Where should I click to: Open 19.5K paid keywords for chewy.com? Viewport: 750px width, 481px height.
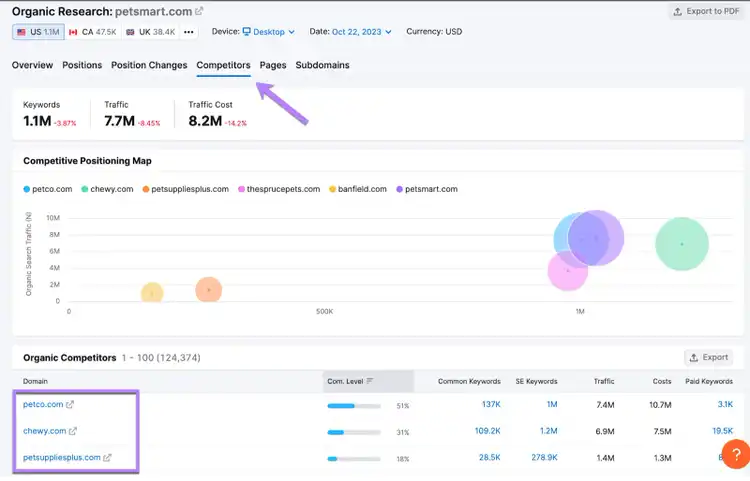(x=722, y=431)
